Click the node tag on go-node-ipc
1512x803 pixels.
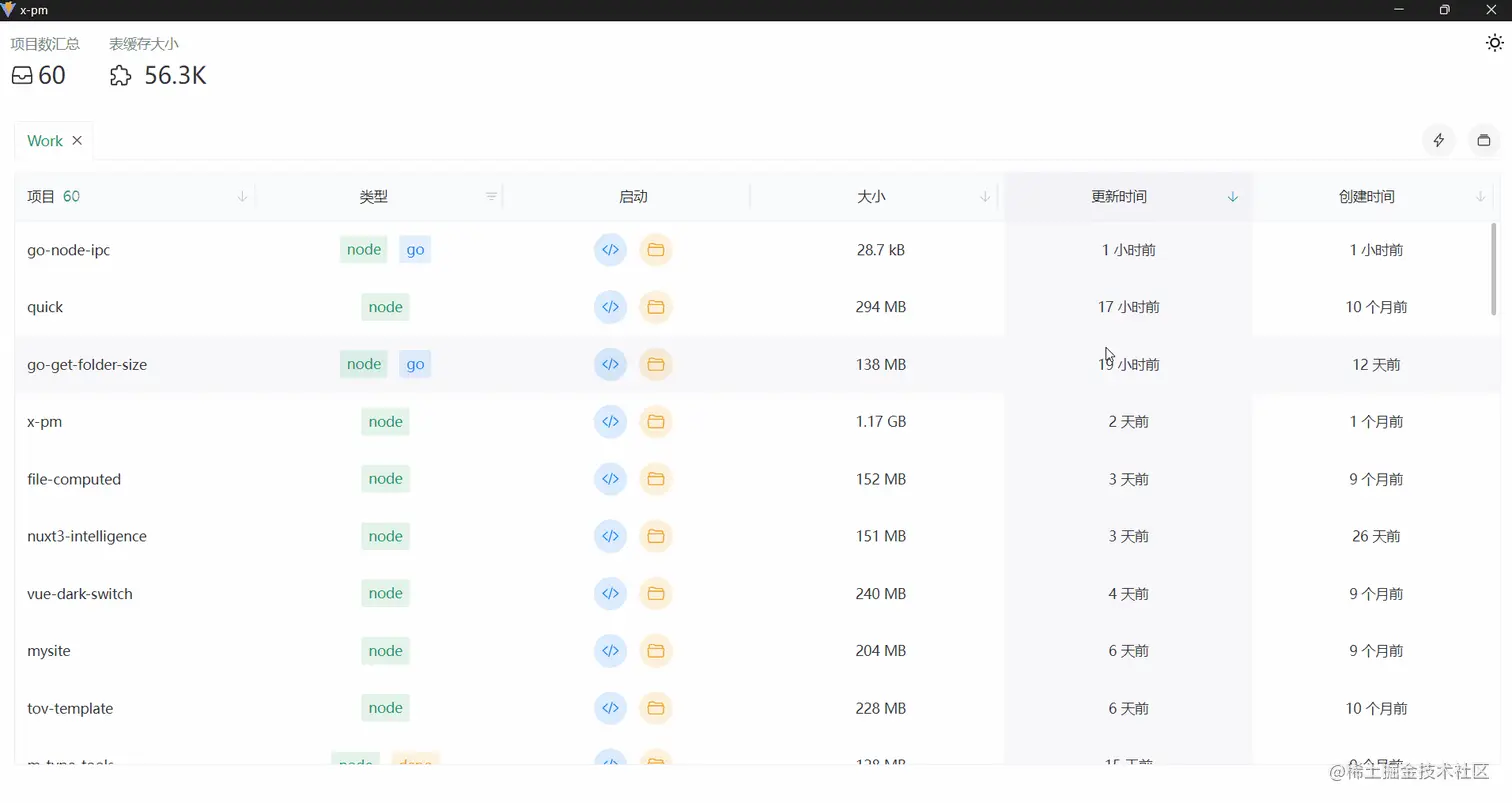pos(364,250)
